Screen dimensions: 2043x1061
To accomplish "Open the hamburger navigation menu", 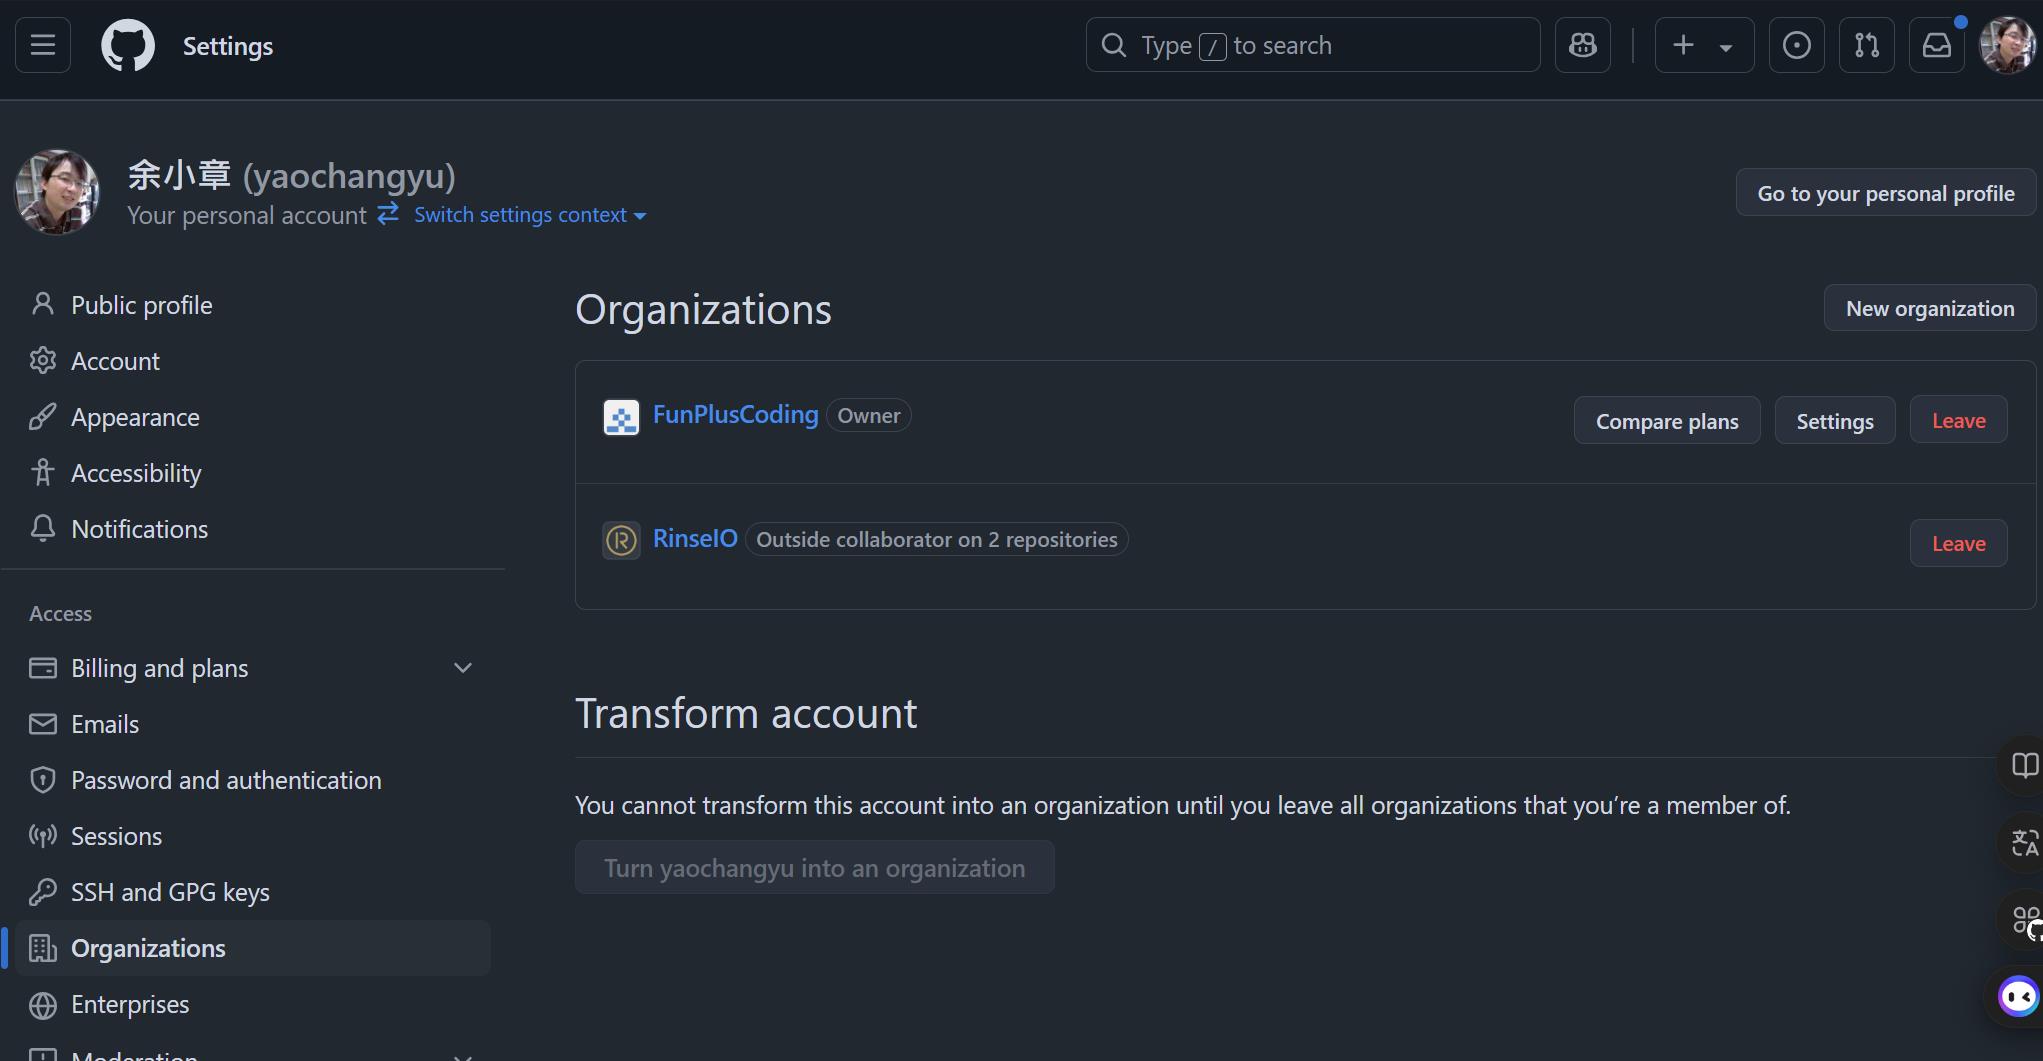I will pos(43,45).
